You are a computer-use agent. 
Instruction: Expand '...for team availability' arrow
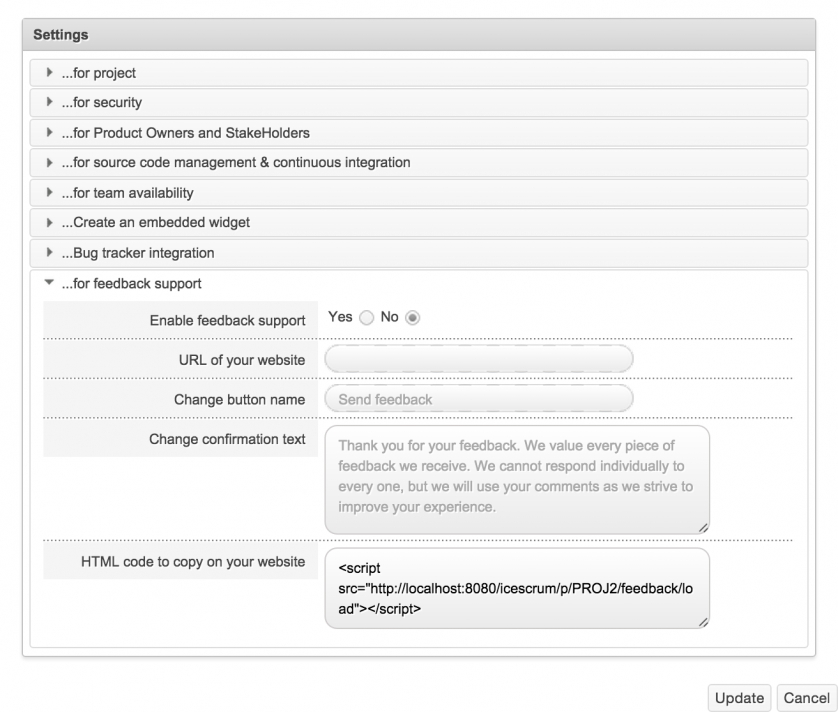coord(49,192)
